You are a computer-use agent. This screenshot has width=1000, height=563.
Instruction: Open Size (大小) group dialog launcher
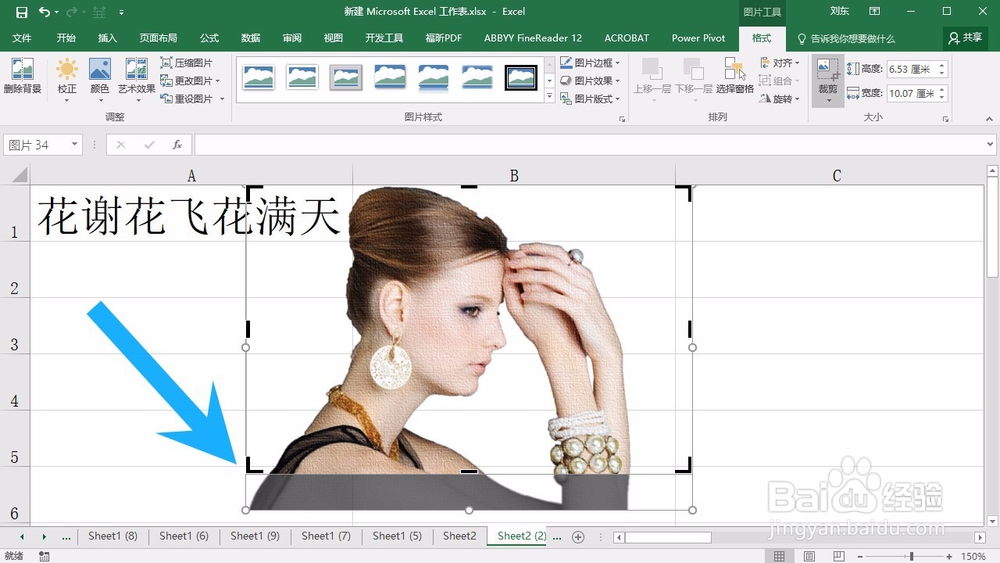click(946, 119)
